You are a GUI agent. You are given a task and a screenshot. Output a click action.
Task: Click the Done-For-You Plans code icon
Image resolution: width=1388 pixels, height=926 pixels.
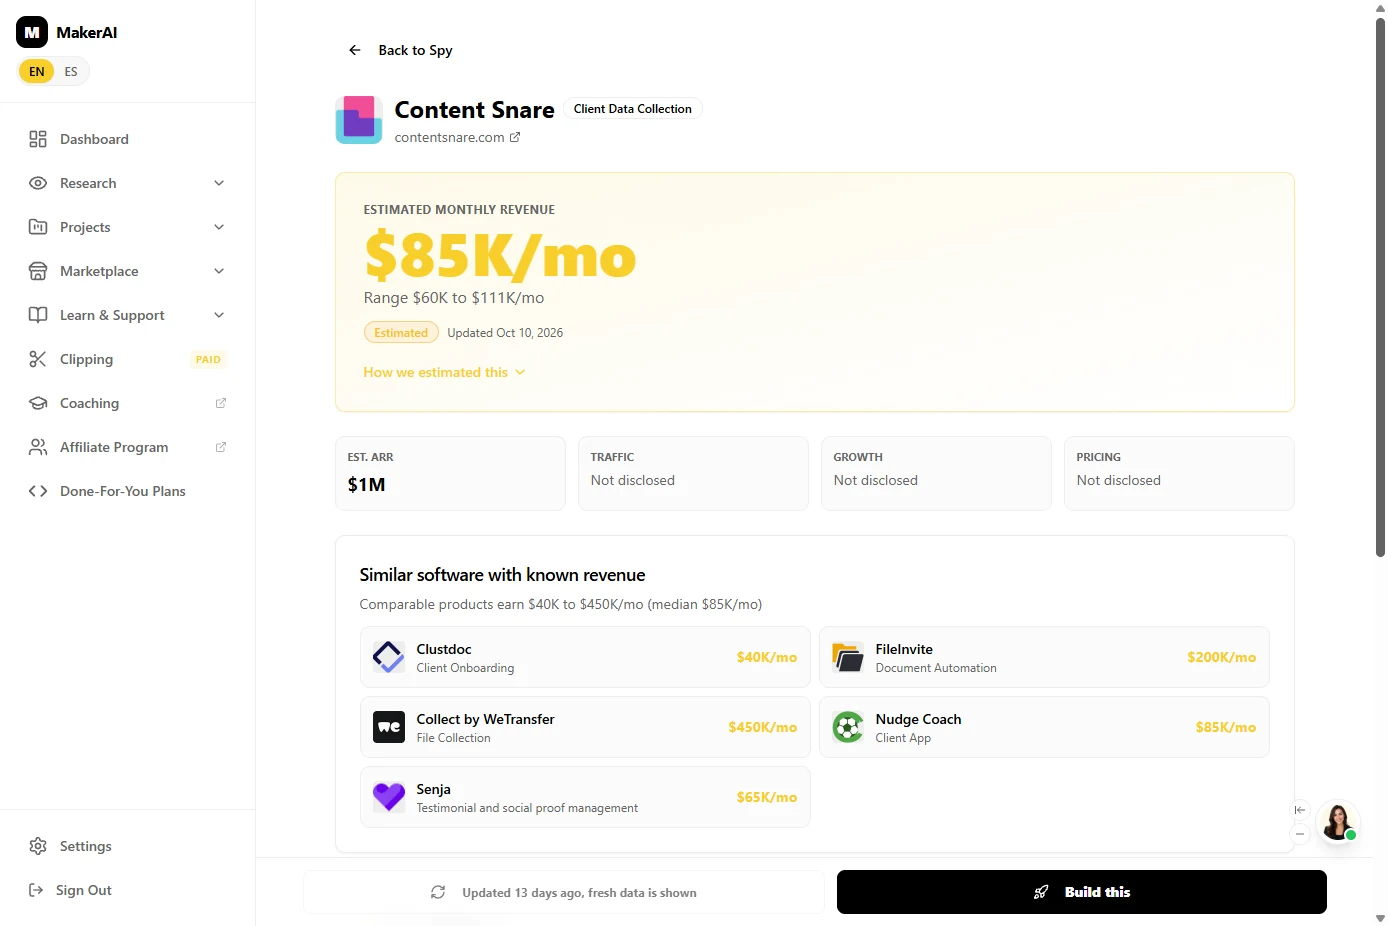[x=38, y=491]
